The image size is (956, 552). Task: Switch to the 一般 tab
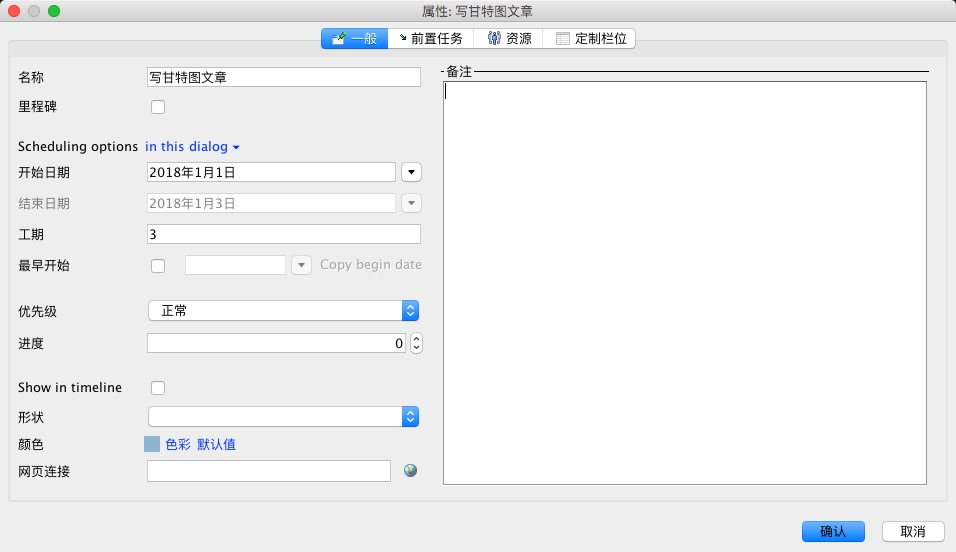[x=355, y=38]
